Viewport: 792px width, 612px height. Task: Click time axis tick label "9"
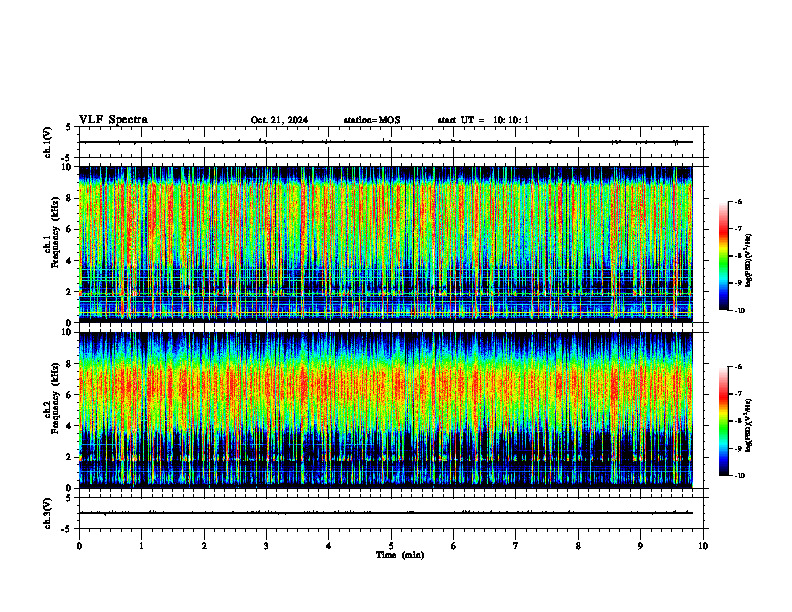(x=640, y=546)
